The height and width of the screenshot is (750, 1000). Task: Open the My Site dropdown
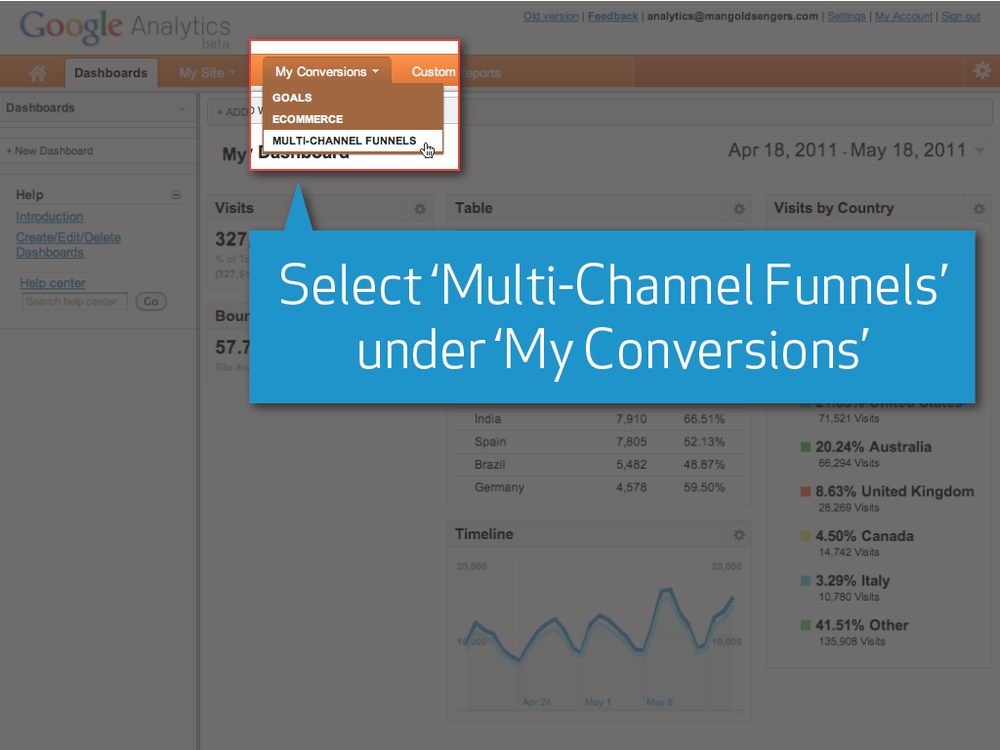pyautogui.click(x=203, y=72)
